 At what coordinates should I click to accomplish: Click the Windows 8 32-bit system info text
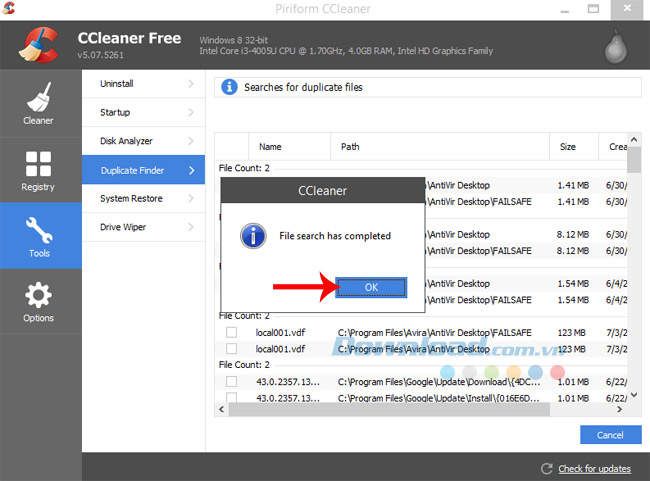[233, 40]
